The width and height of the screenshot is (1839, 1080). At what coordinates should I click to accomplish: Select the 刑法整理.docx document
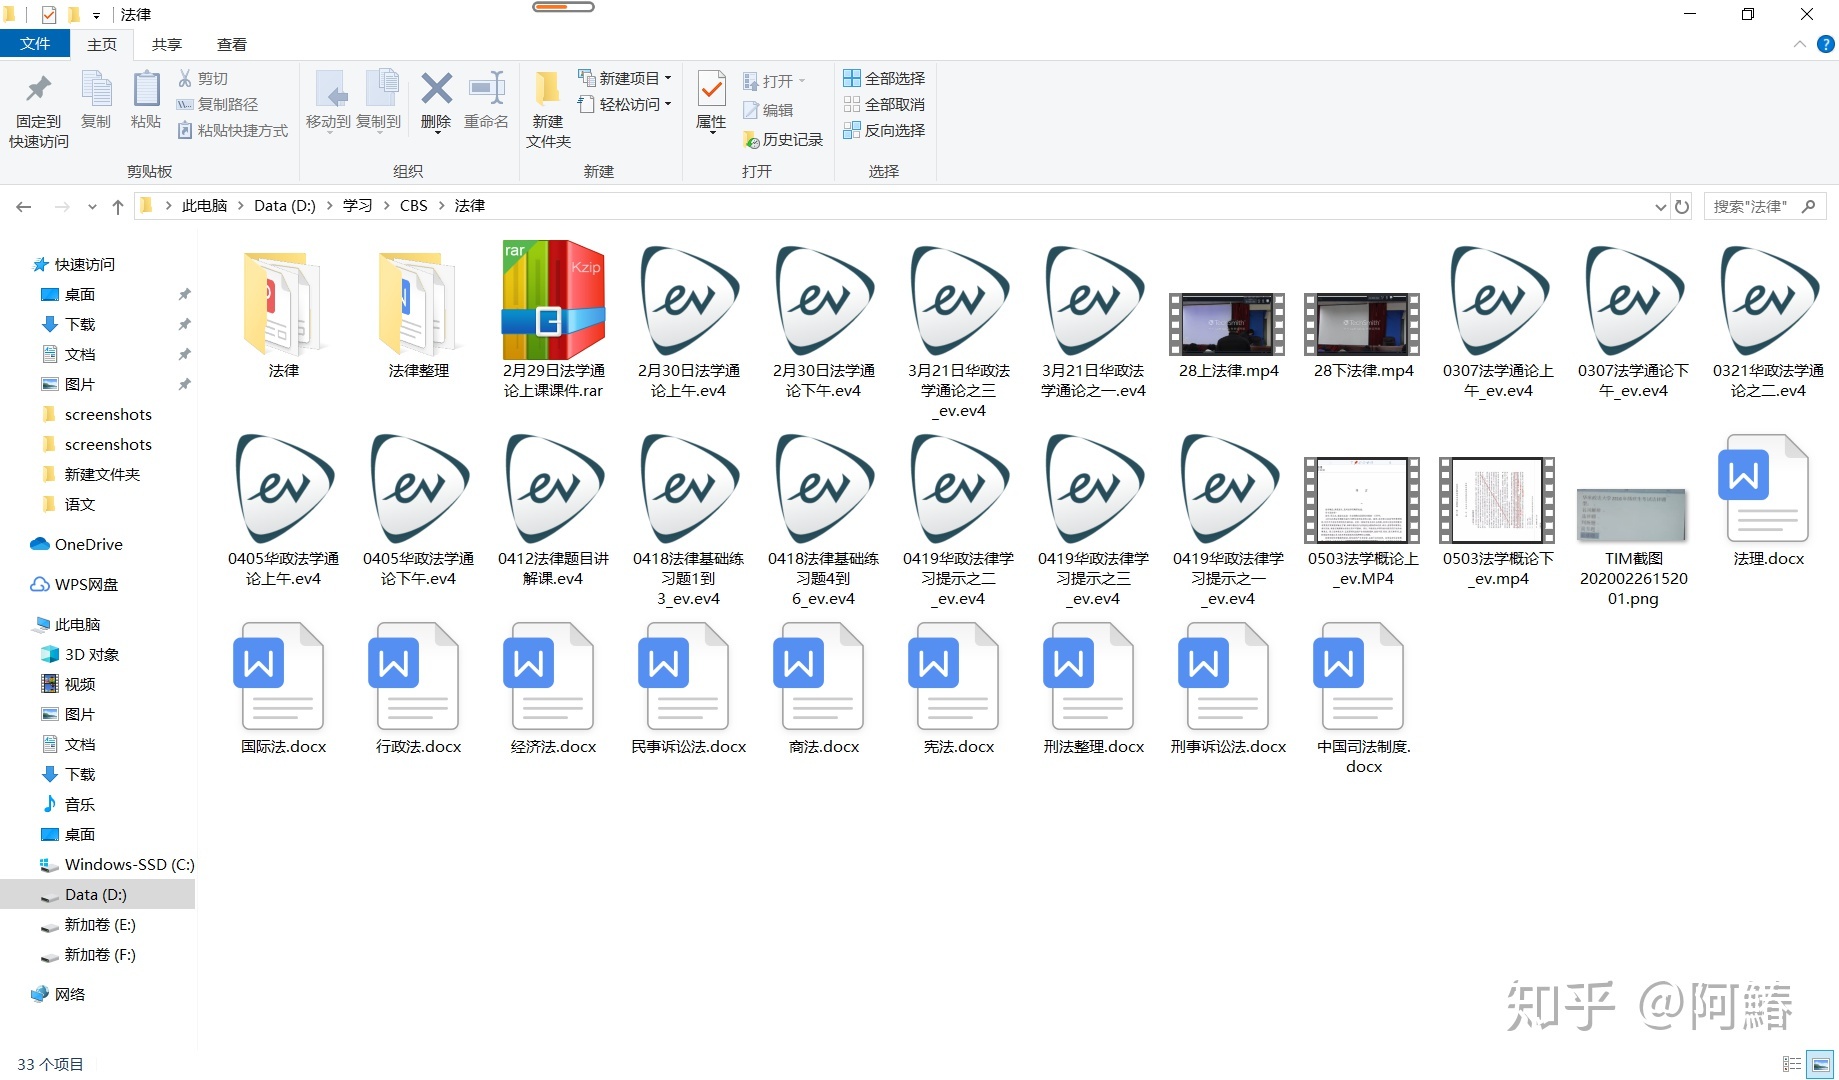[x=1093, y=688]
